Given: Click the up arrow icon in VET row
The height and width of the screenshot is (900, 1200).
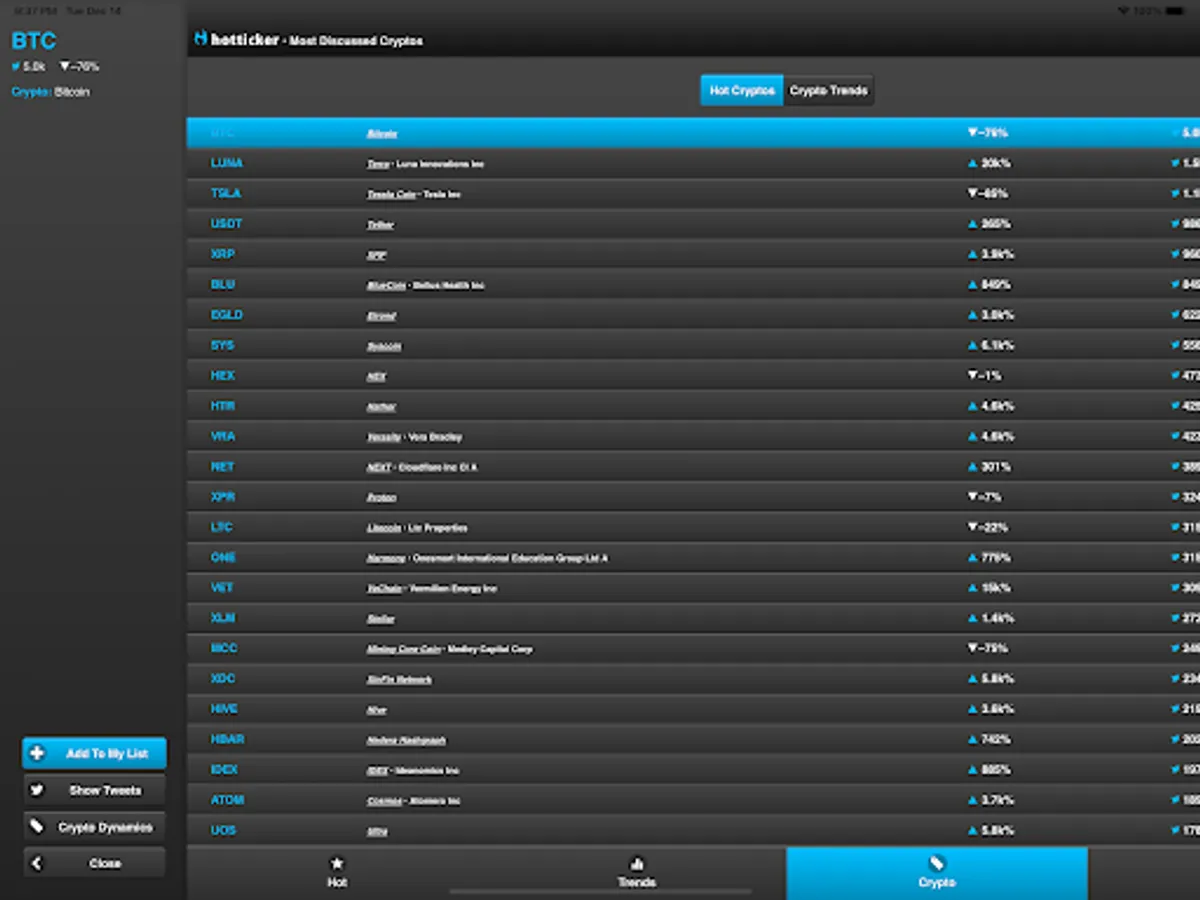Looking at the screenshot, I should pyautogui.click(x=972, y=588).
